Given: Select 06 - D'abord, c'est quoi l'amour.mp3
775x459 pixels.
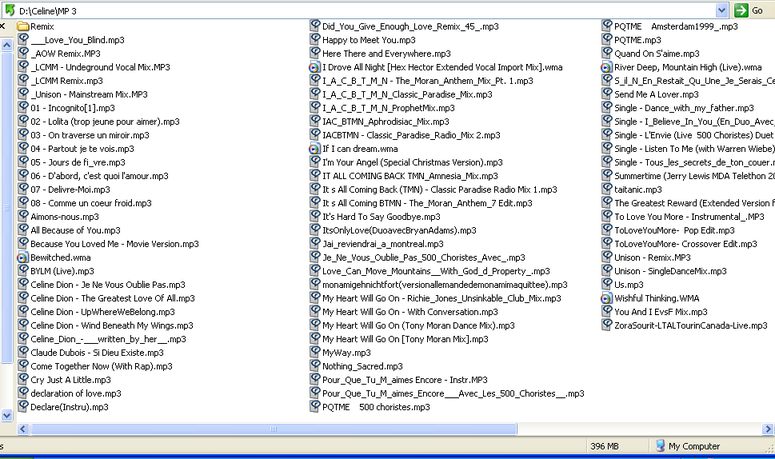Looking at the screenshot, I should [99, 176].
